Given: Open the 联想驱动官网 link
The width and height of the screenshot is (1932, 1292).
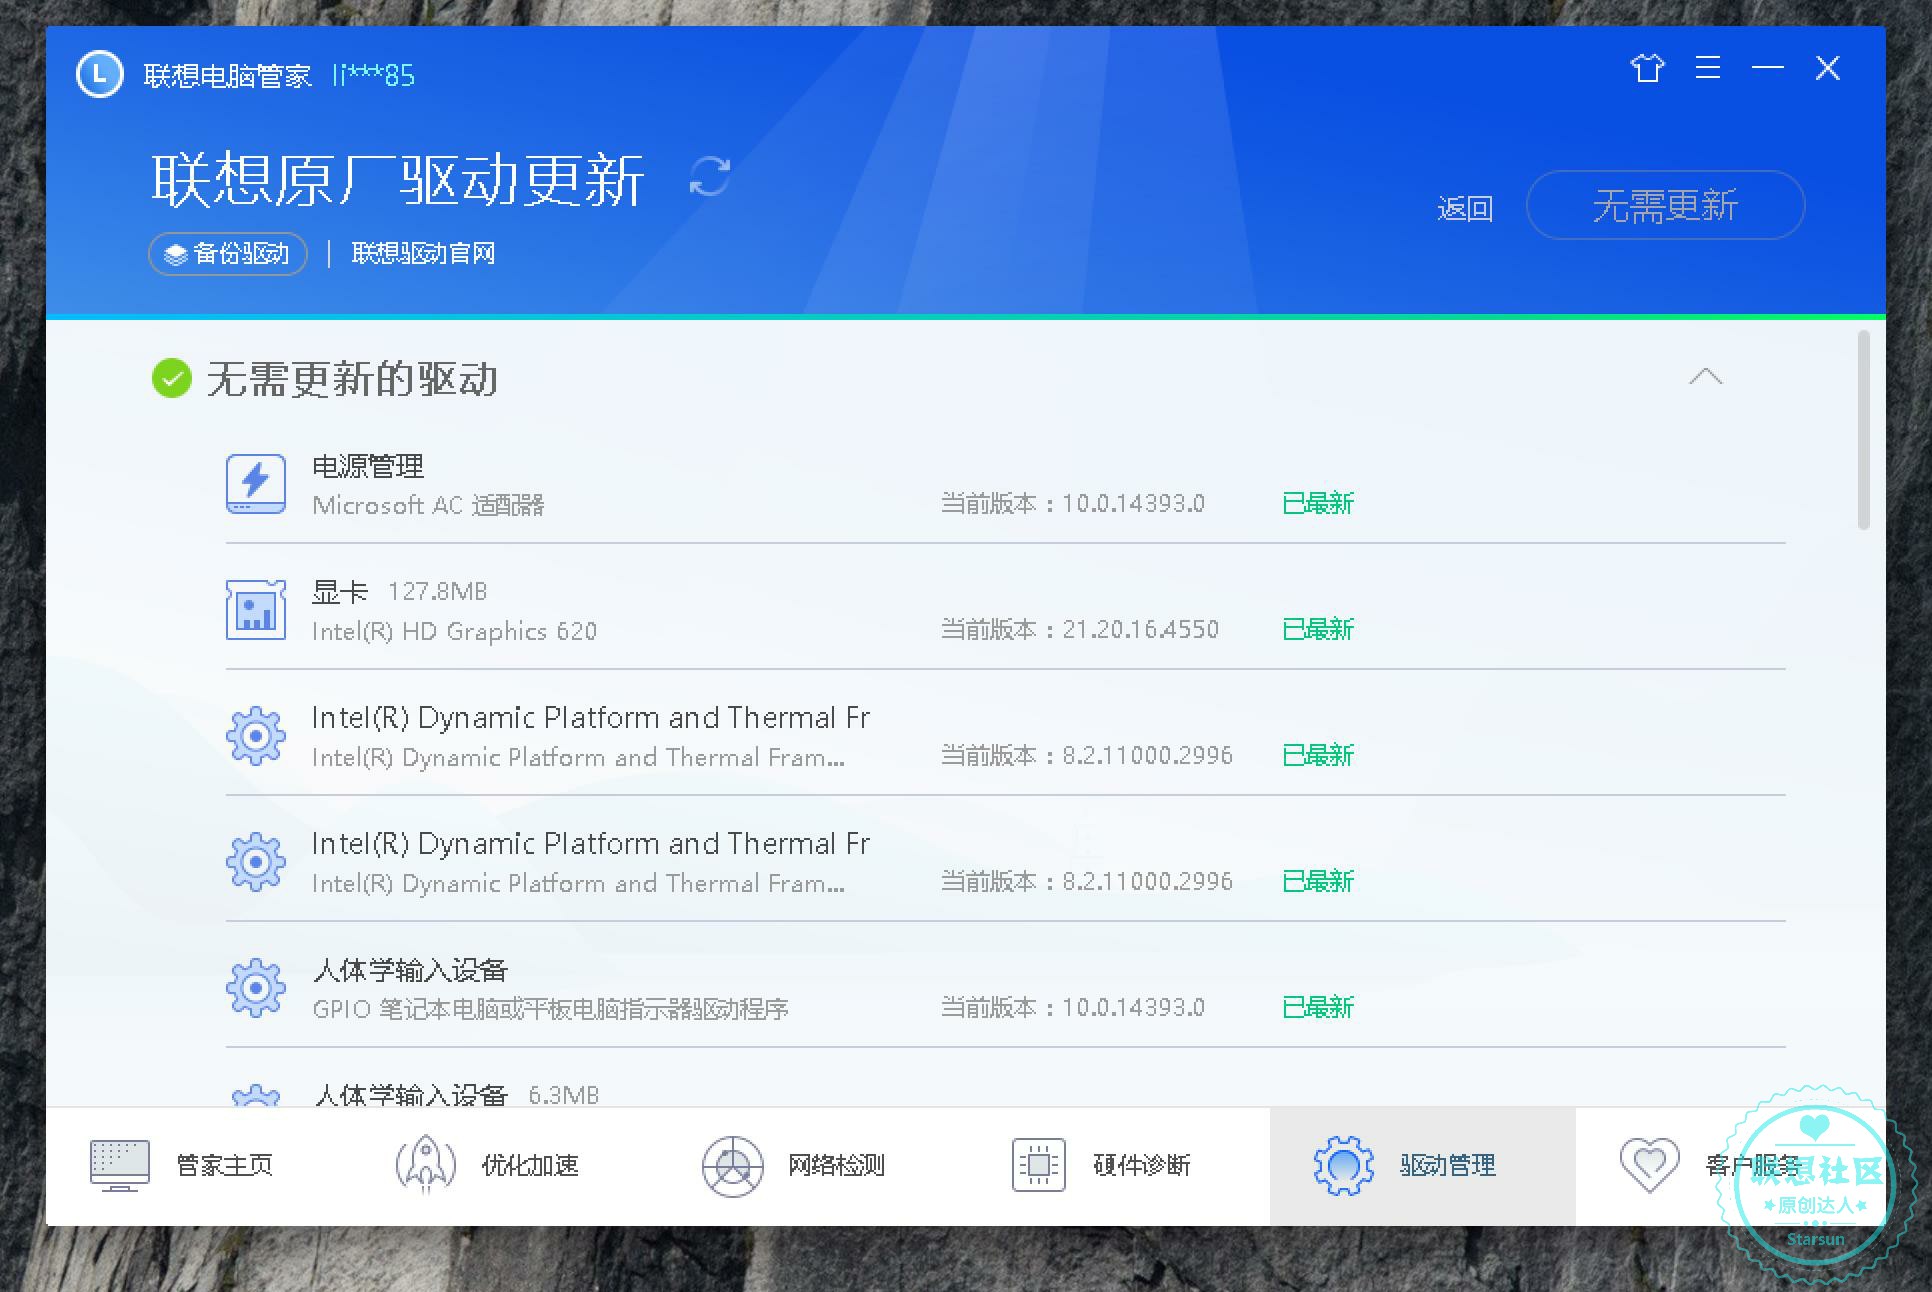Looking at the screenshot, I should point(423,254).
